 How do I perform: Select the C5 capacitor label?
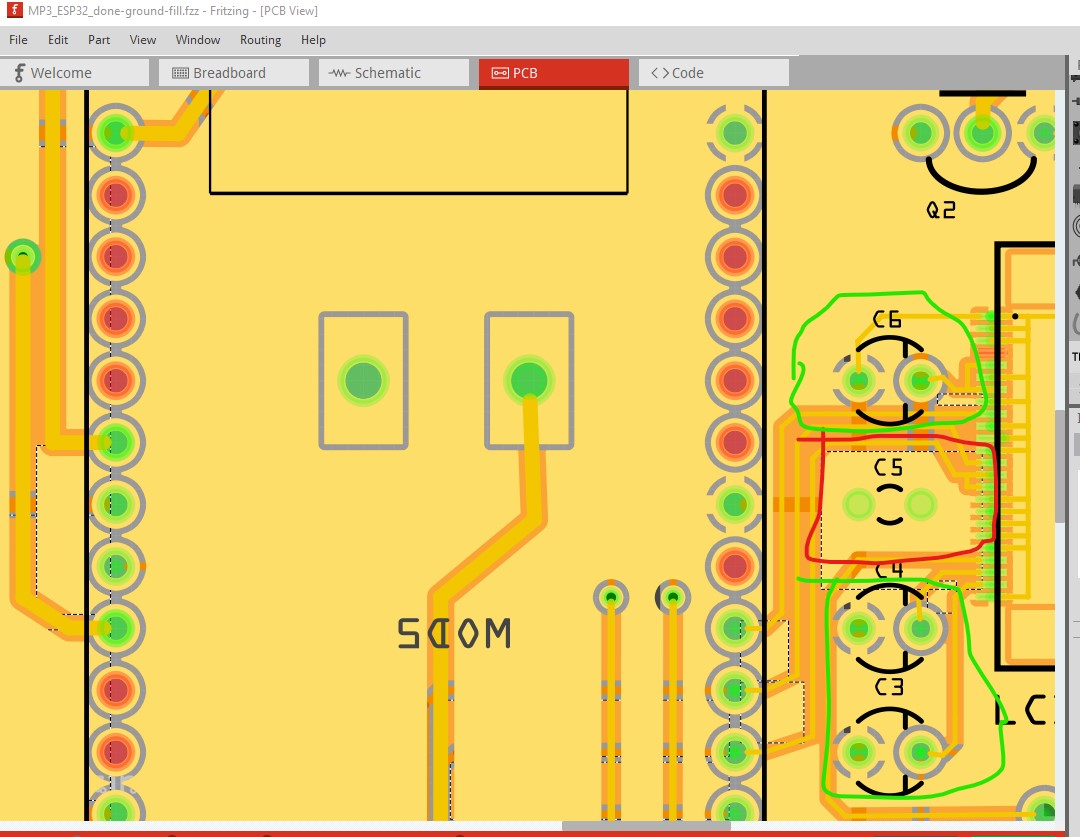[x=888, y=467]
